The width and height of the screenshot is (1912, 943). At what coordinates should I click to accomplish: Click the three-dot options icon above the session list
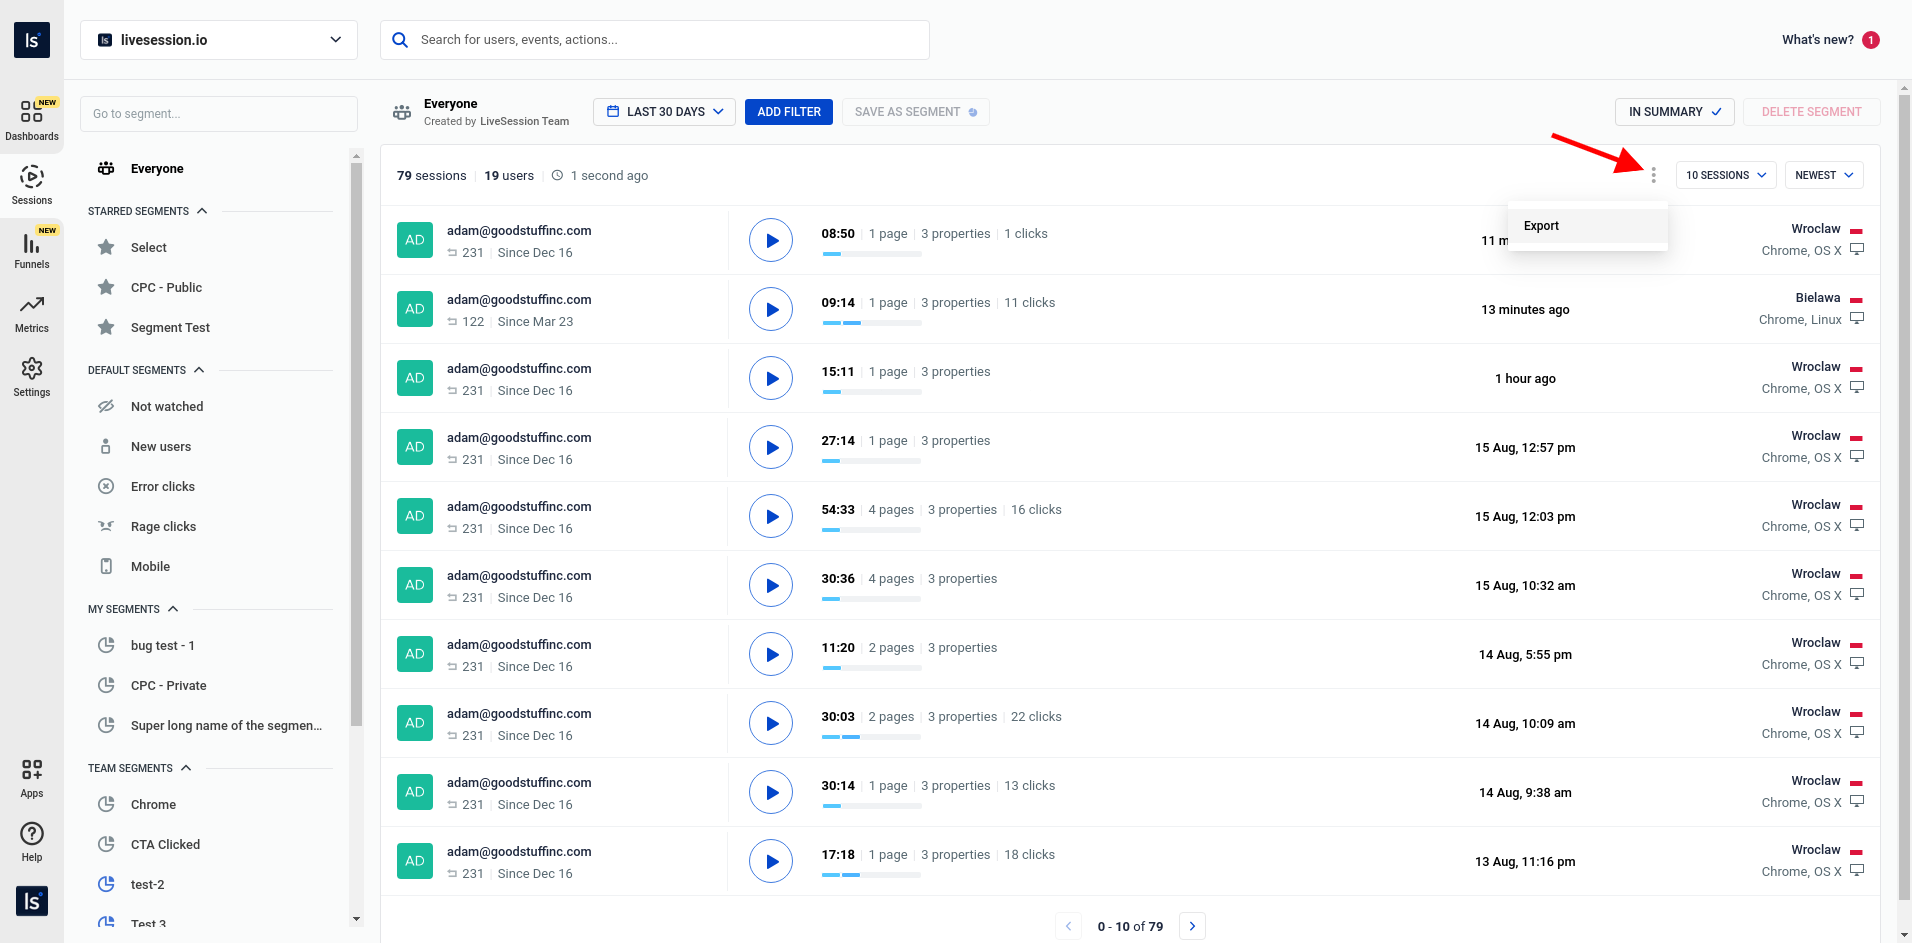click(x=1654, y=175)
